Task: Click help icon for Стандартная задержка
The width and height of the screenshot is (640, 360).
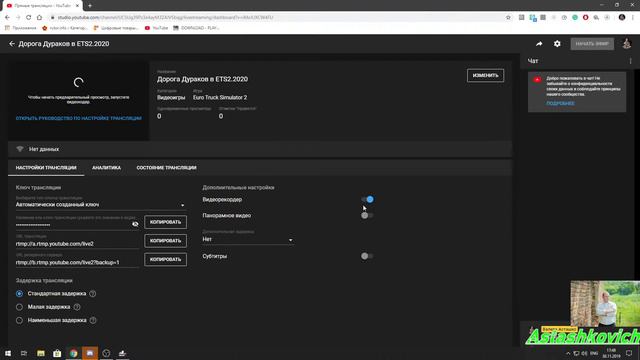Action: point(93,293)
